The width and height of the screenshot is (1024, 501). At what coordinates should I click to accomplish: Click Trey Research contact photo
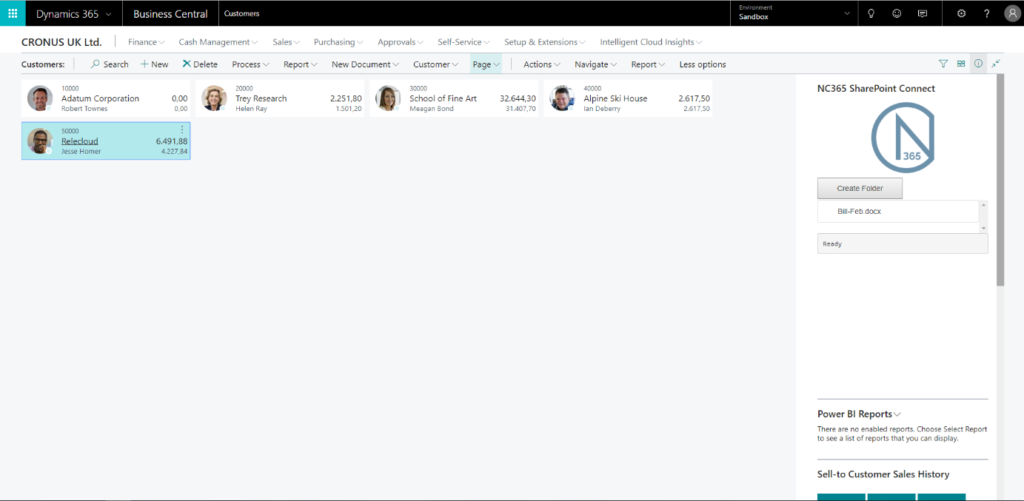[214, 99]
